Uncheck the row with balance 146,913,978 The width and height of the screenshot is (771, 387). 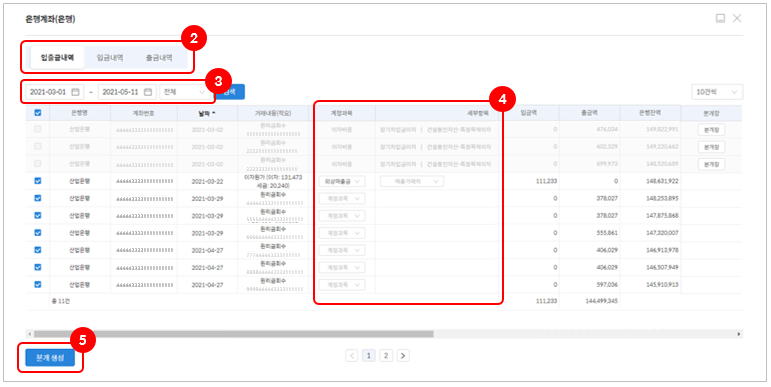coord(38,250)
